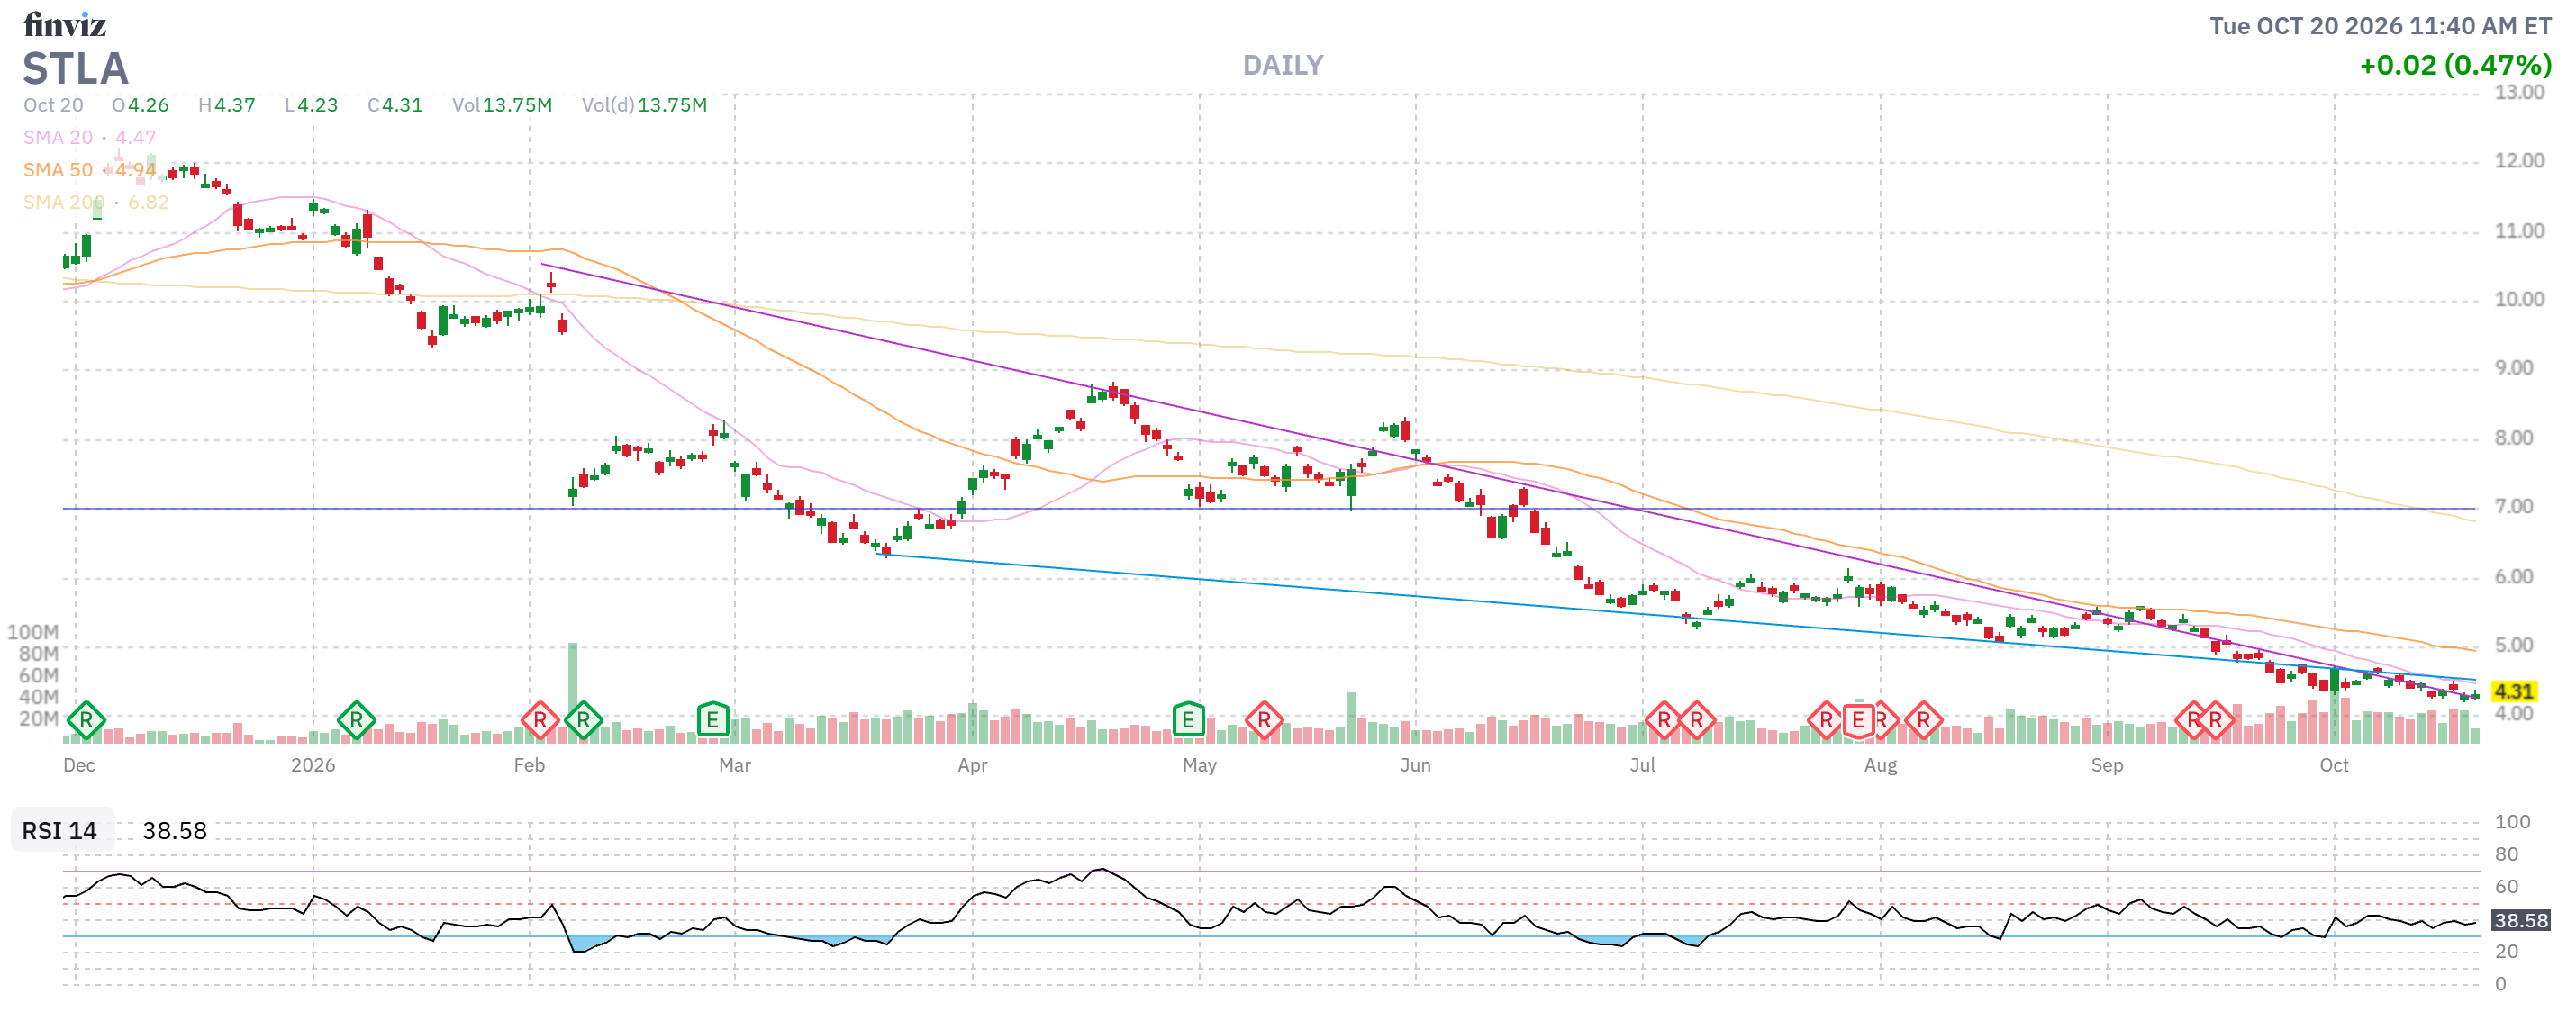
Task: Click the open price O 4.26
Action: (140, 105)
